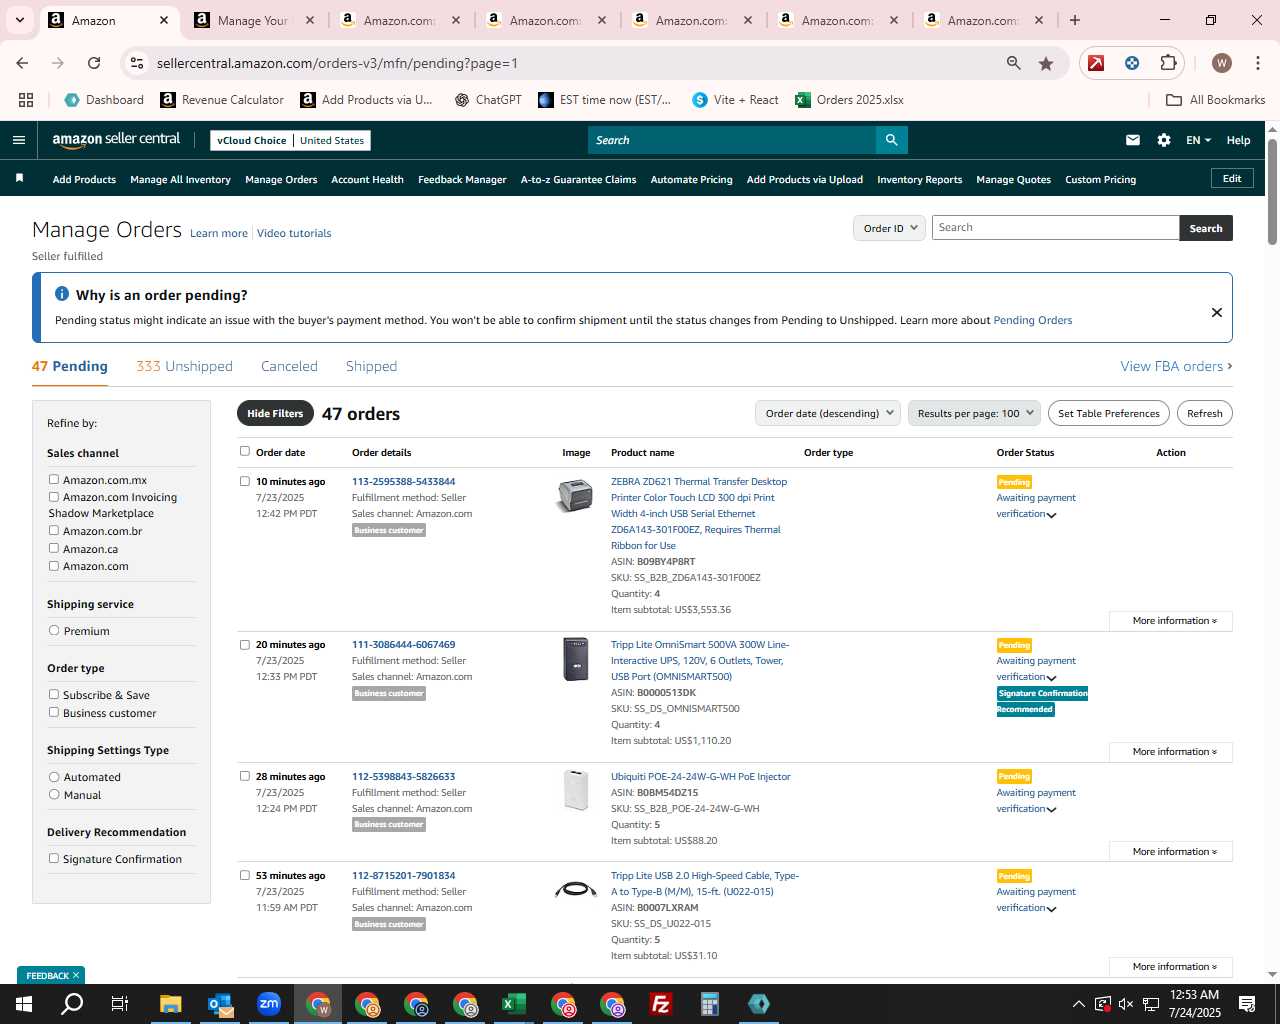Open Feedback Manager menu item
1280x1024 pixels.
tap(462, 180)
